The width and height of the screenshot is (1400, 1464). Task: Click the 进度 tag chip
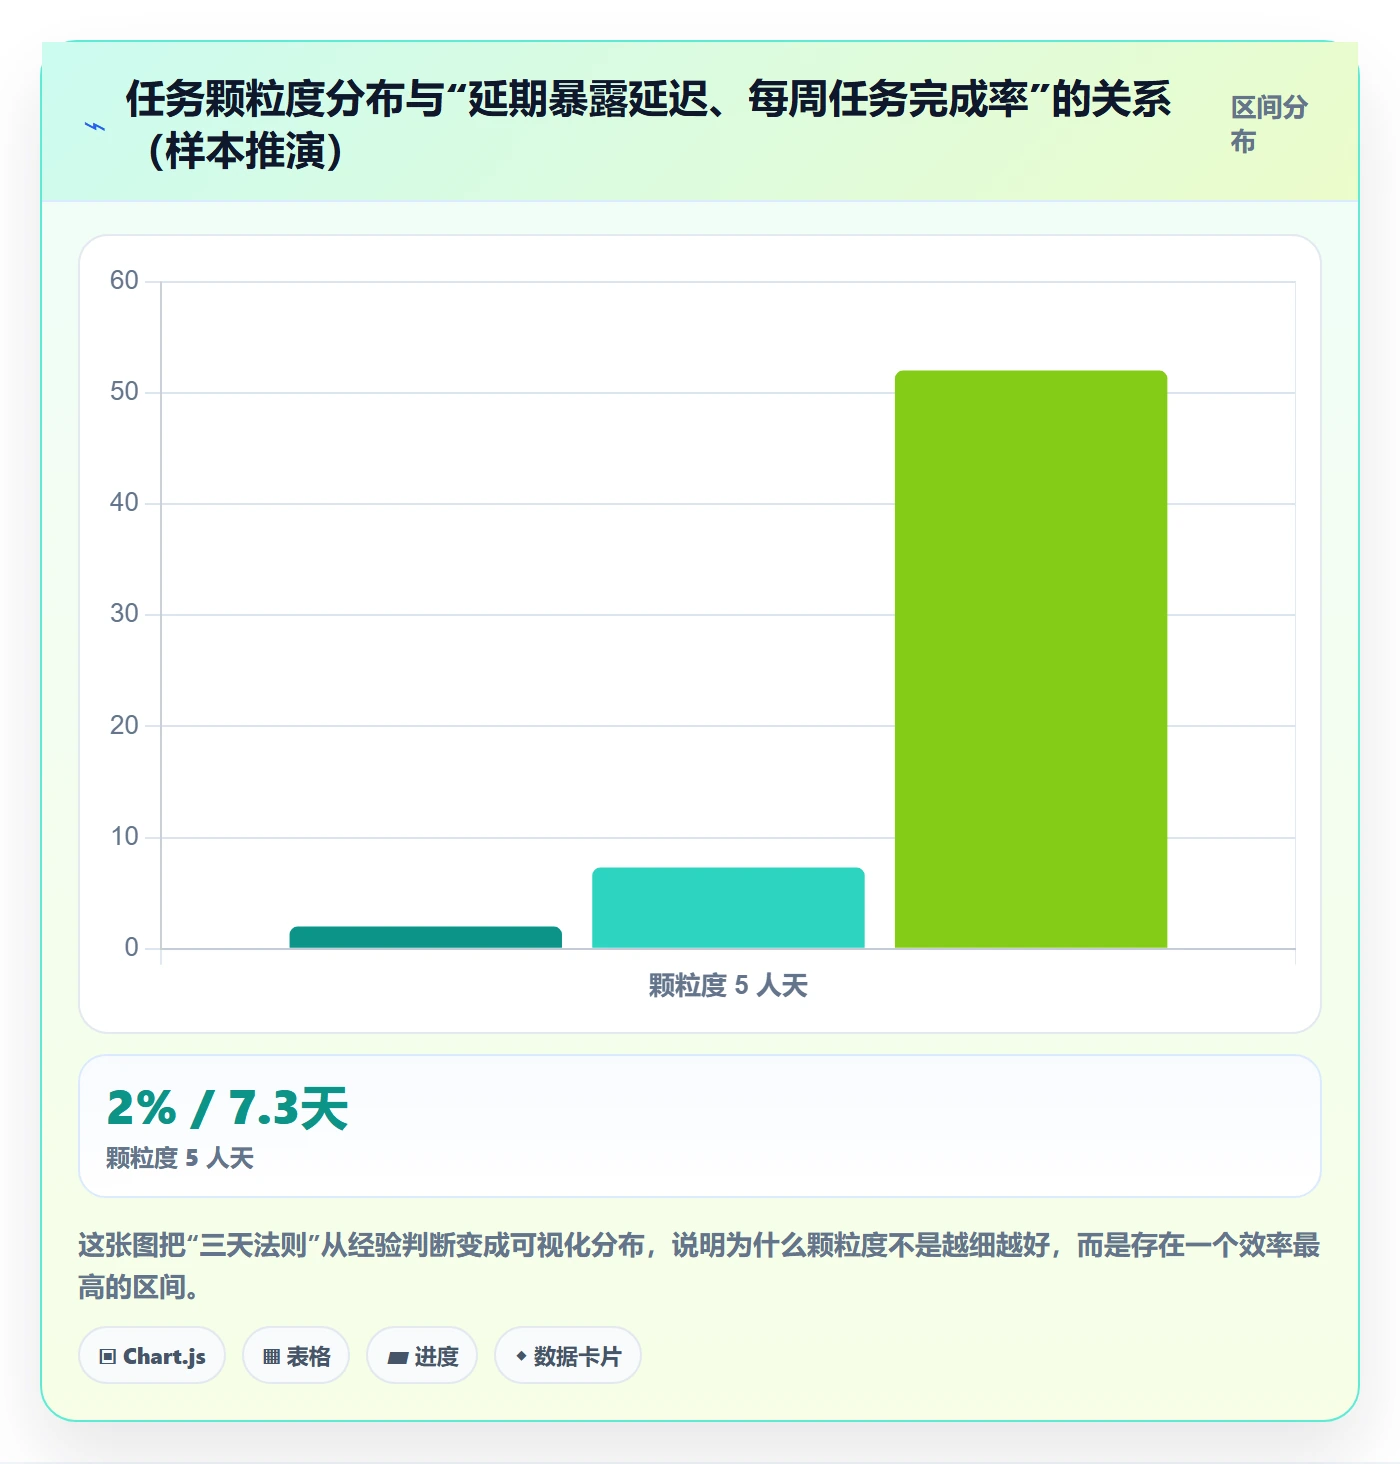tap(422, 1356)
